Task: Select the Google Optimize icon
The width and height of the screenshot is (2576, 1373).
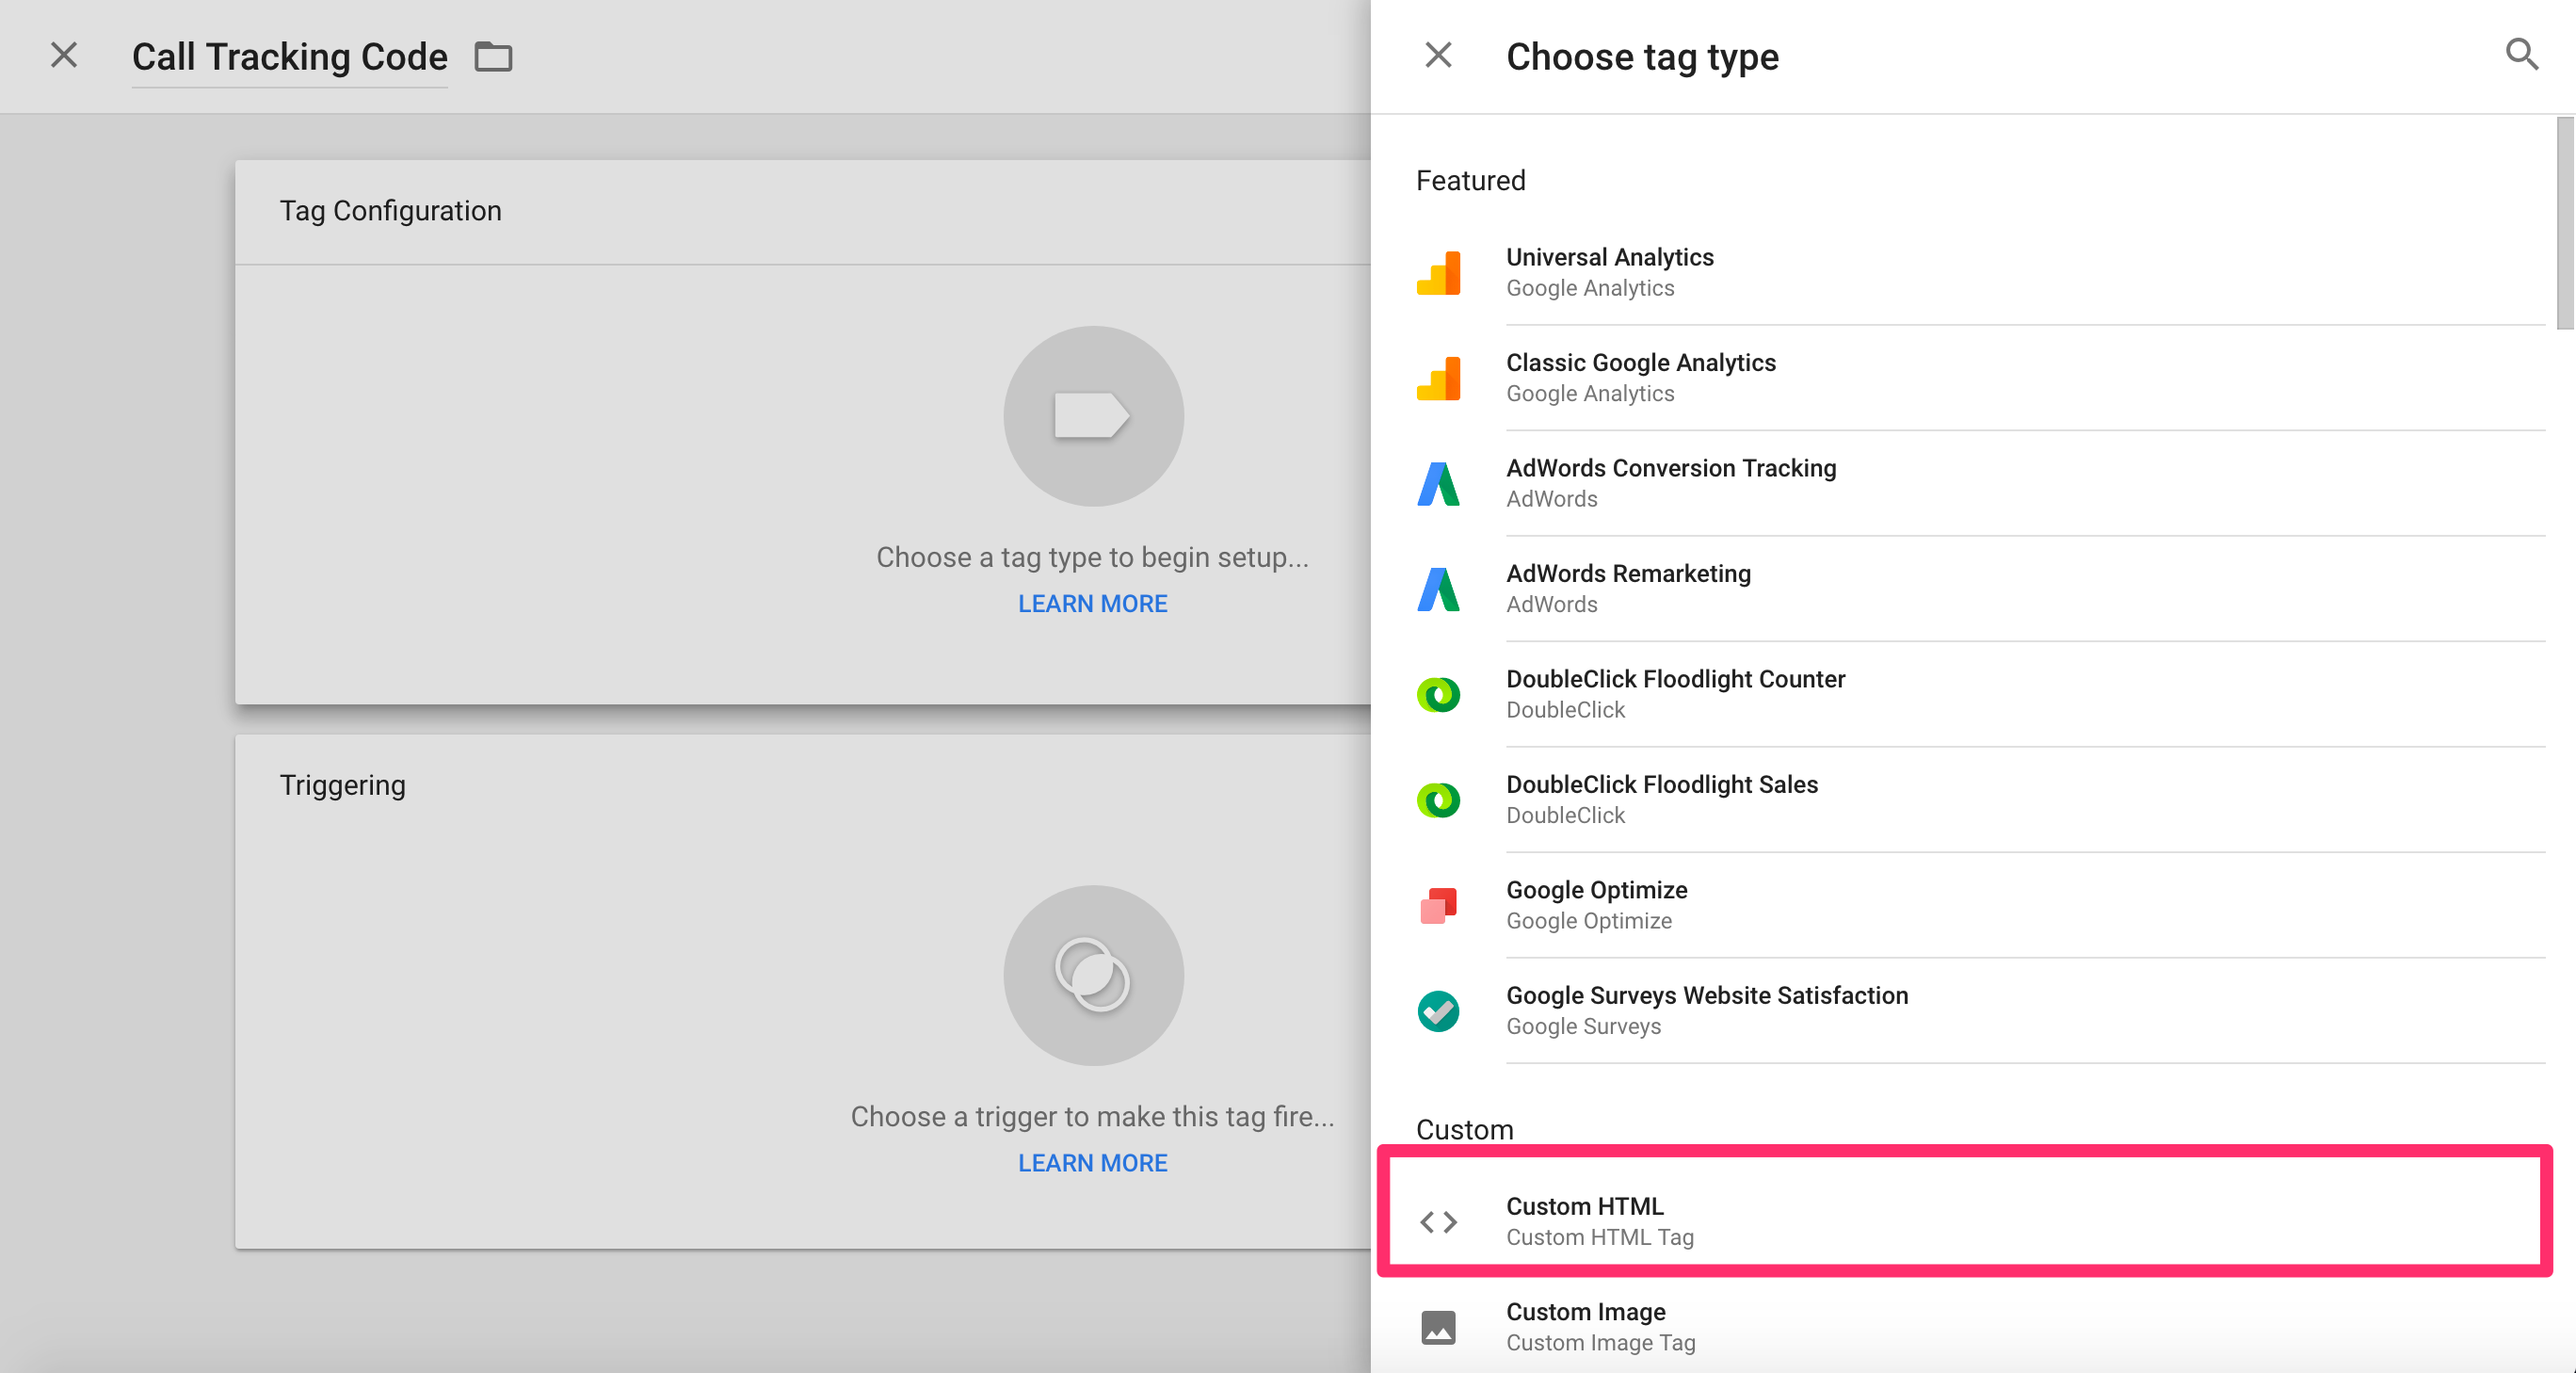Action: pos(1438,905)
